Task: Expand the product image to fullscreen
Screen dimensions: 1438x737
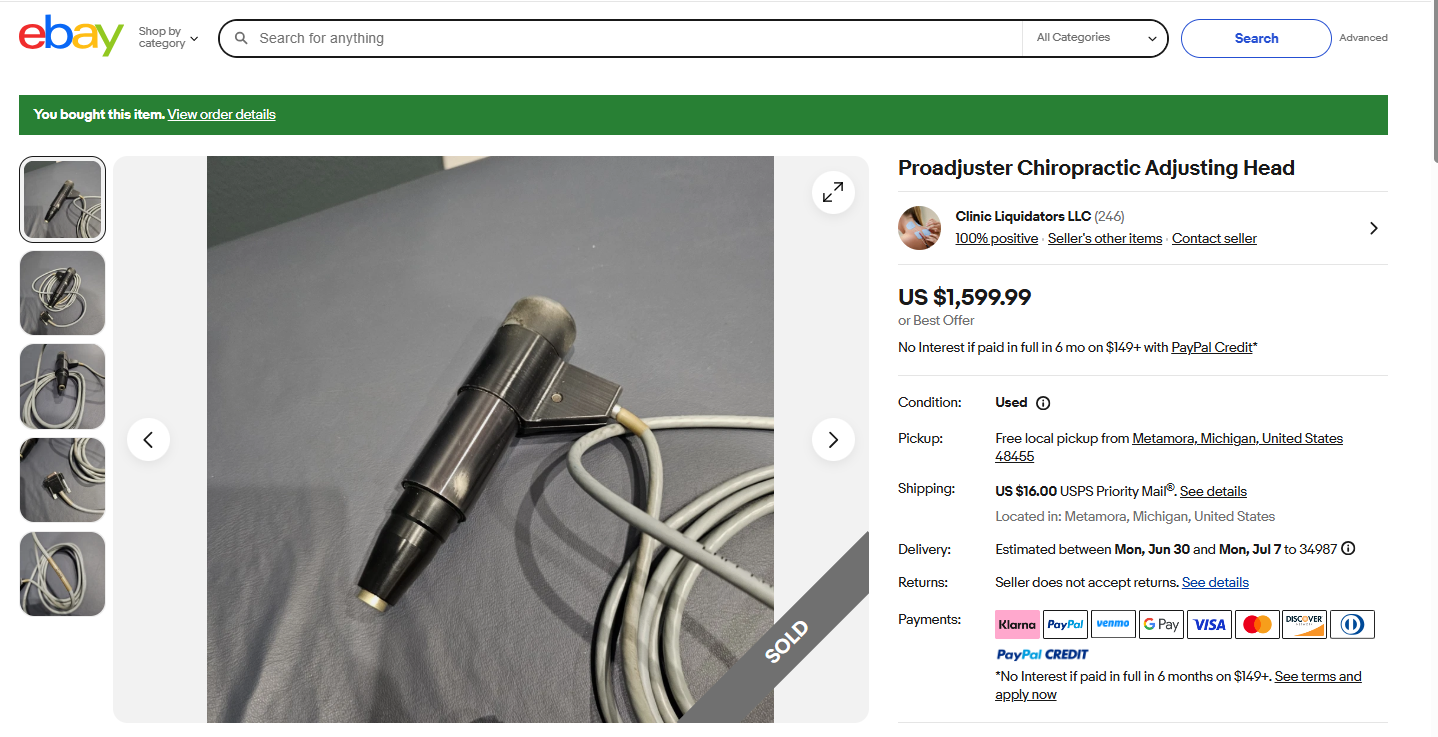Action: pos(833,193)
